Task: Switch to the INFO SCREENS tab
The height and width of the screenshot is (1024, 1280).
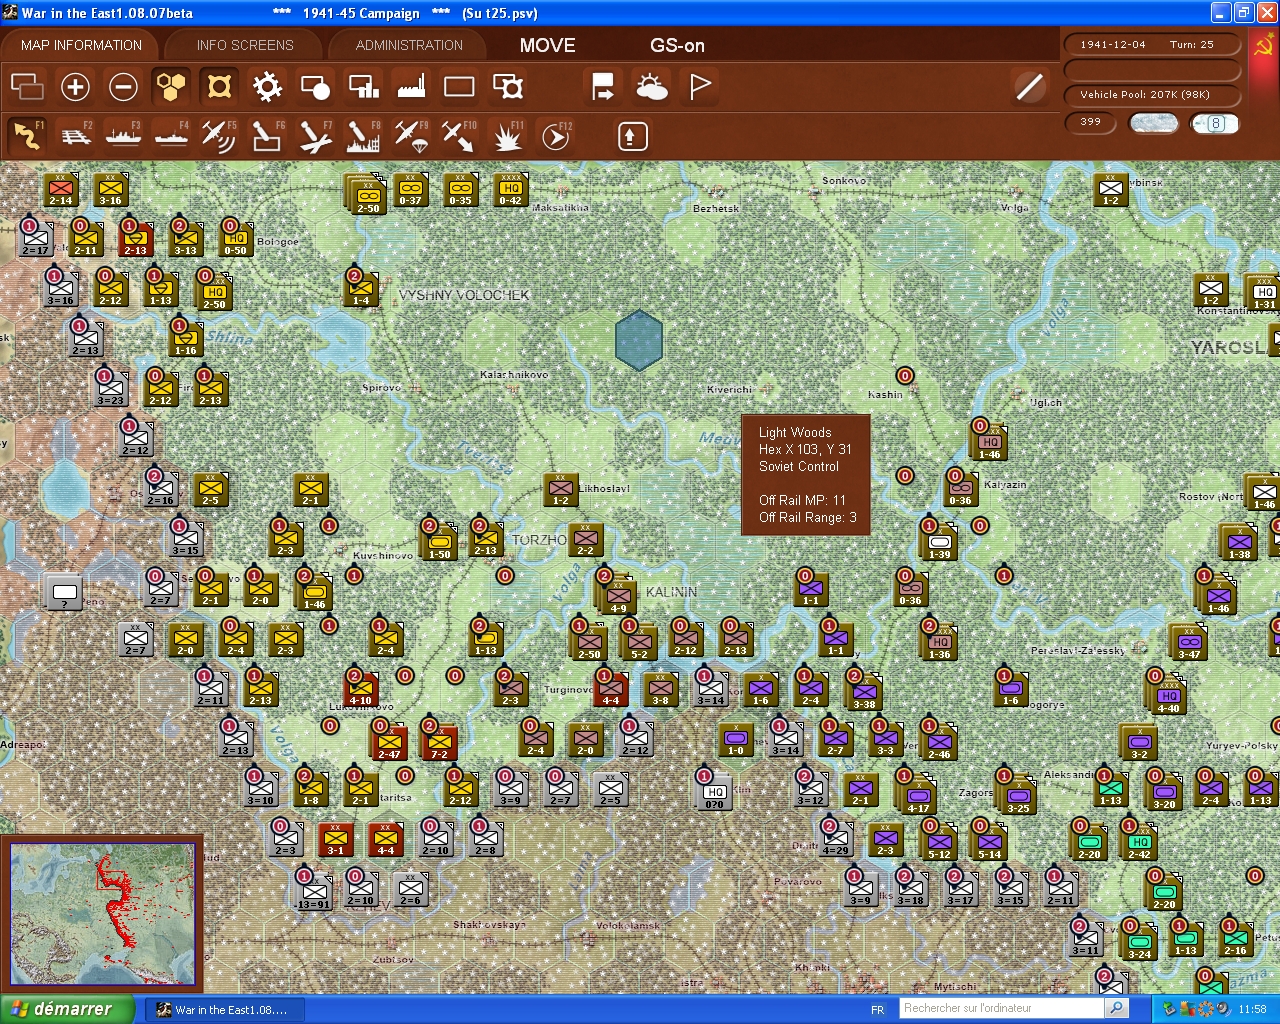Action: [x=245, y=45]
